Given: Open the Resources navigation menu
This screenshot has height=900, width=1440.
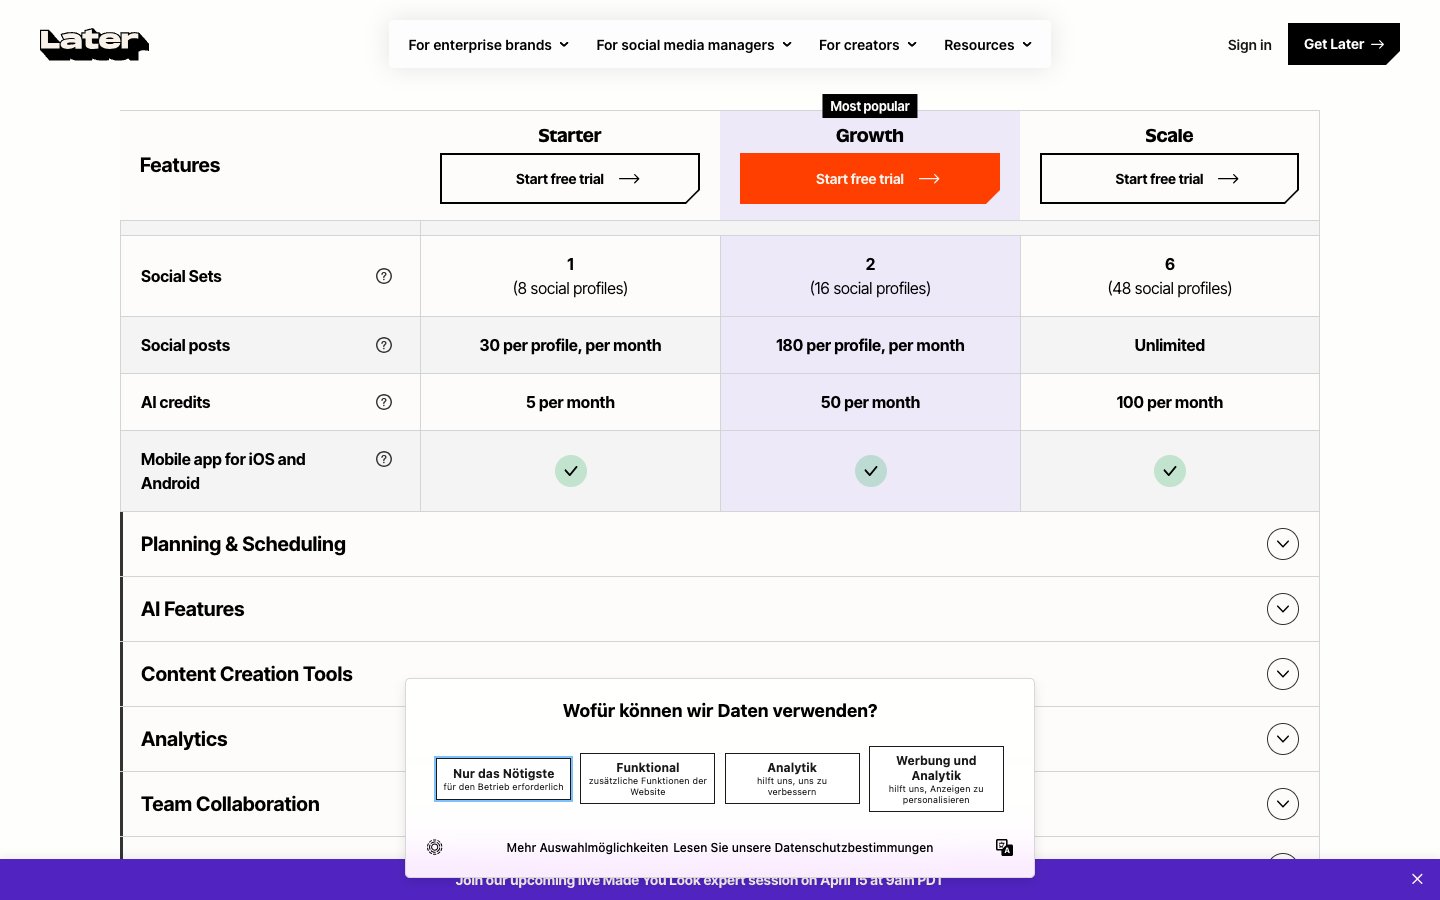Looking at the screenshot, I should pyautogui.click(x=987, y=45).
